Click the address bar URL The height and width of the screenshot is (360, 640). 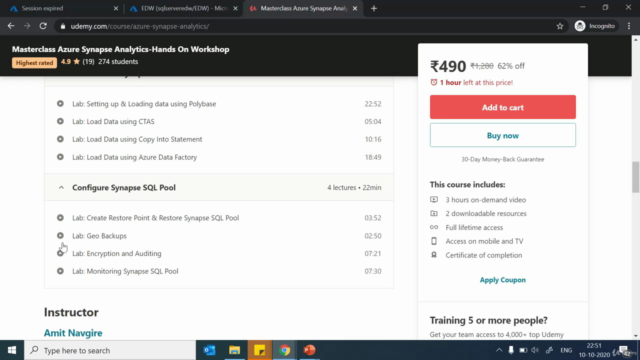click(x=140, y=26)
